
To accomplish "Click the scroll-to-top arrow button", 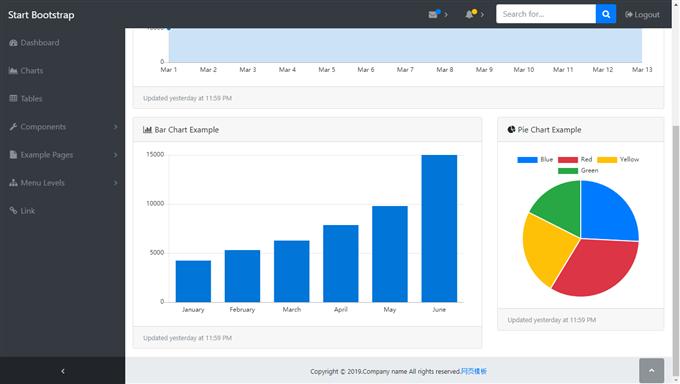I will [x=651, y=371].
